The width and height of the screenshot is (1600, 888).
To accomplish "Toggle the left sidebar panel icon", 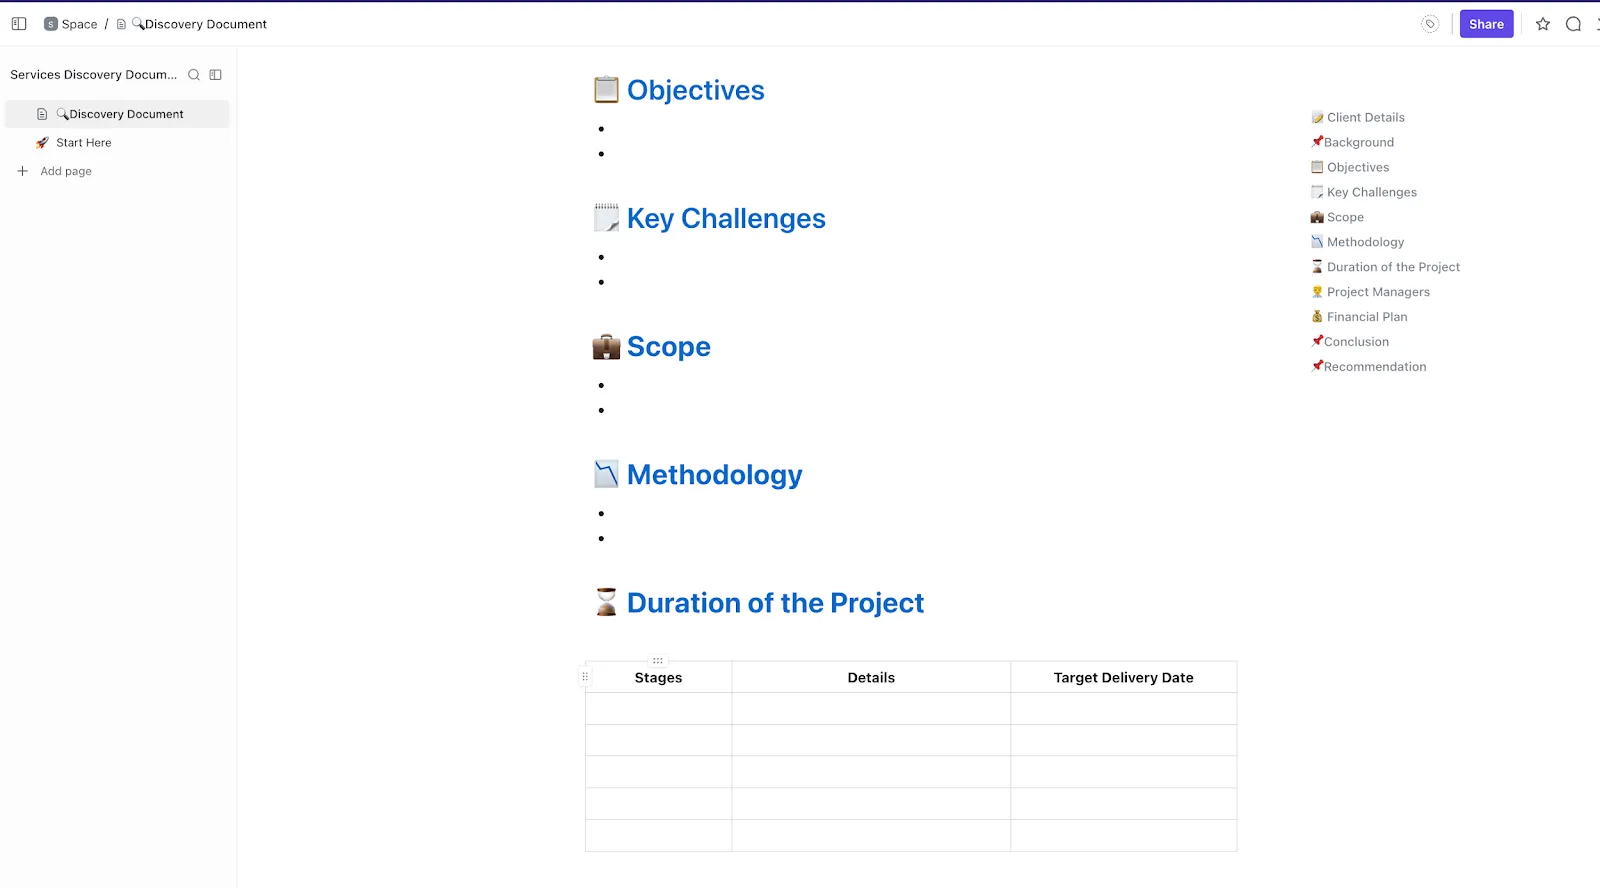I will coord(19,24).
